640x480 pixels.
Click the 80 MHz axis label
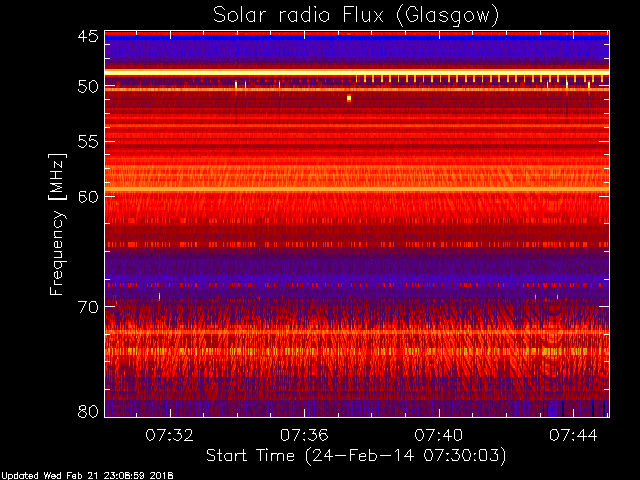[88, 411]
